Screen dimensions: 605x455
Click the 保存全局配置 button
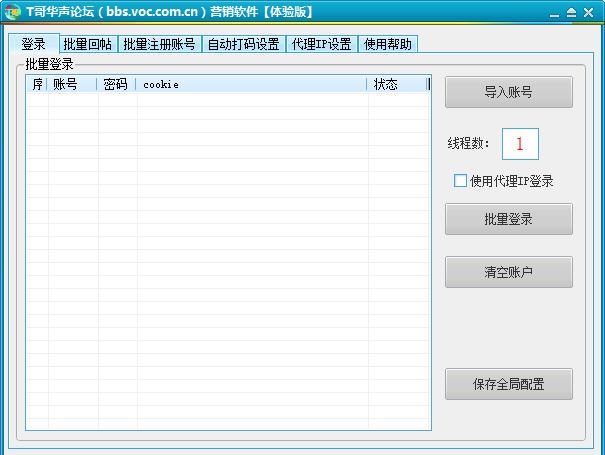coord(509,384)
